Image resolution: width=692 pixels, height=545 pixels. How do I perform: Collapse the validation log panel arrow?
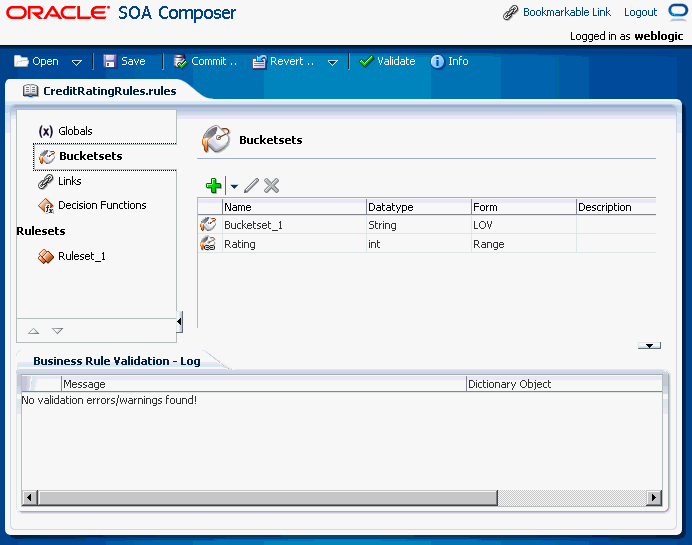point(649,346)
